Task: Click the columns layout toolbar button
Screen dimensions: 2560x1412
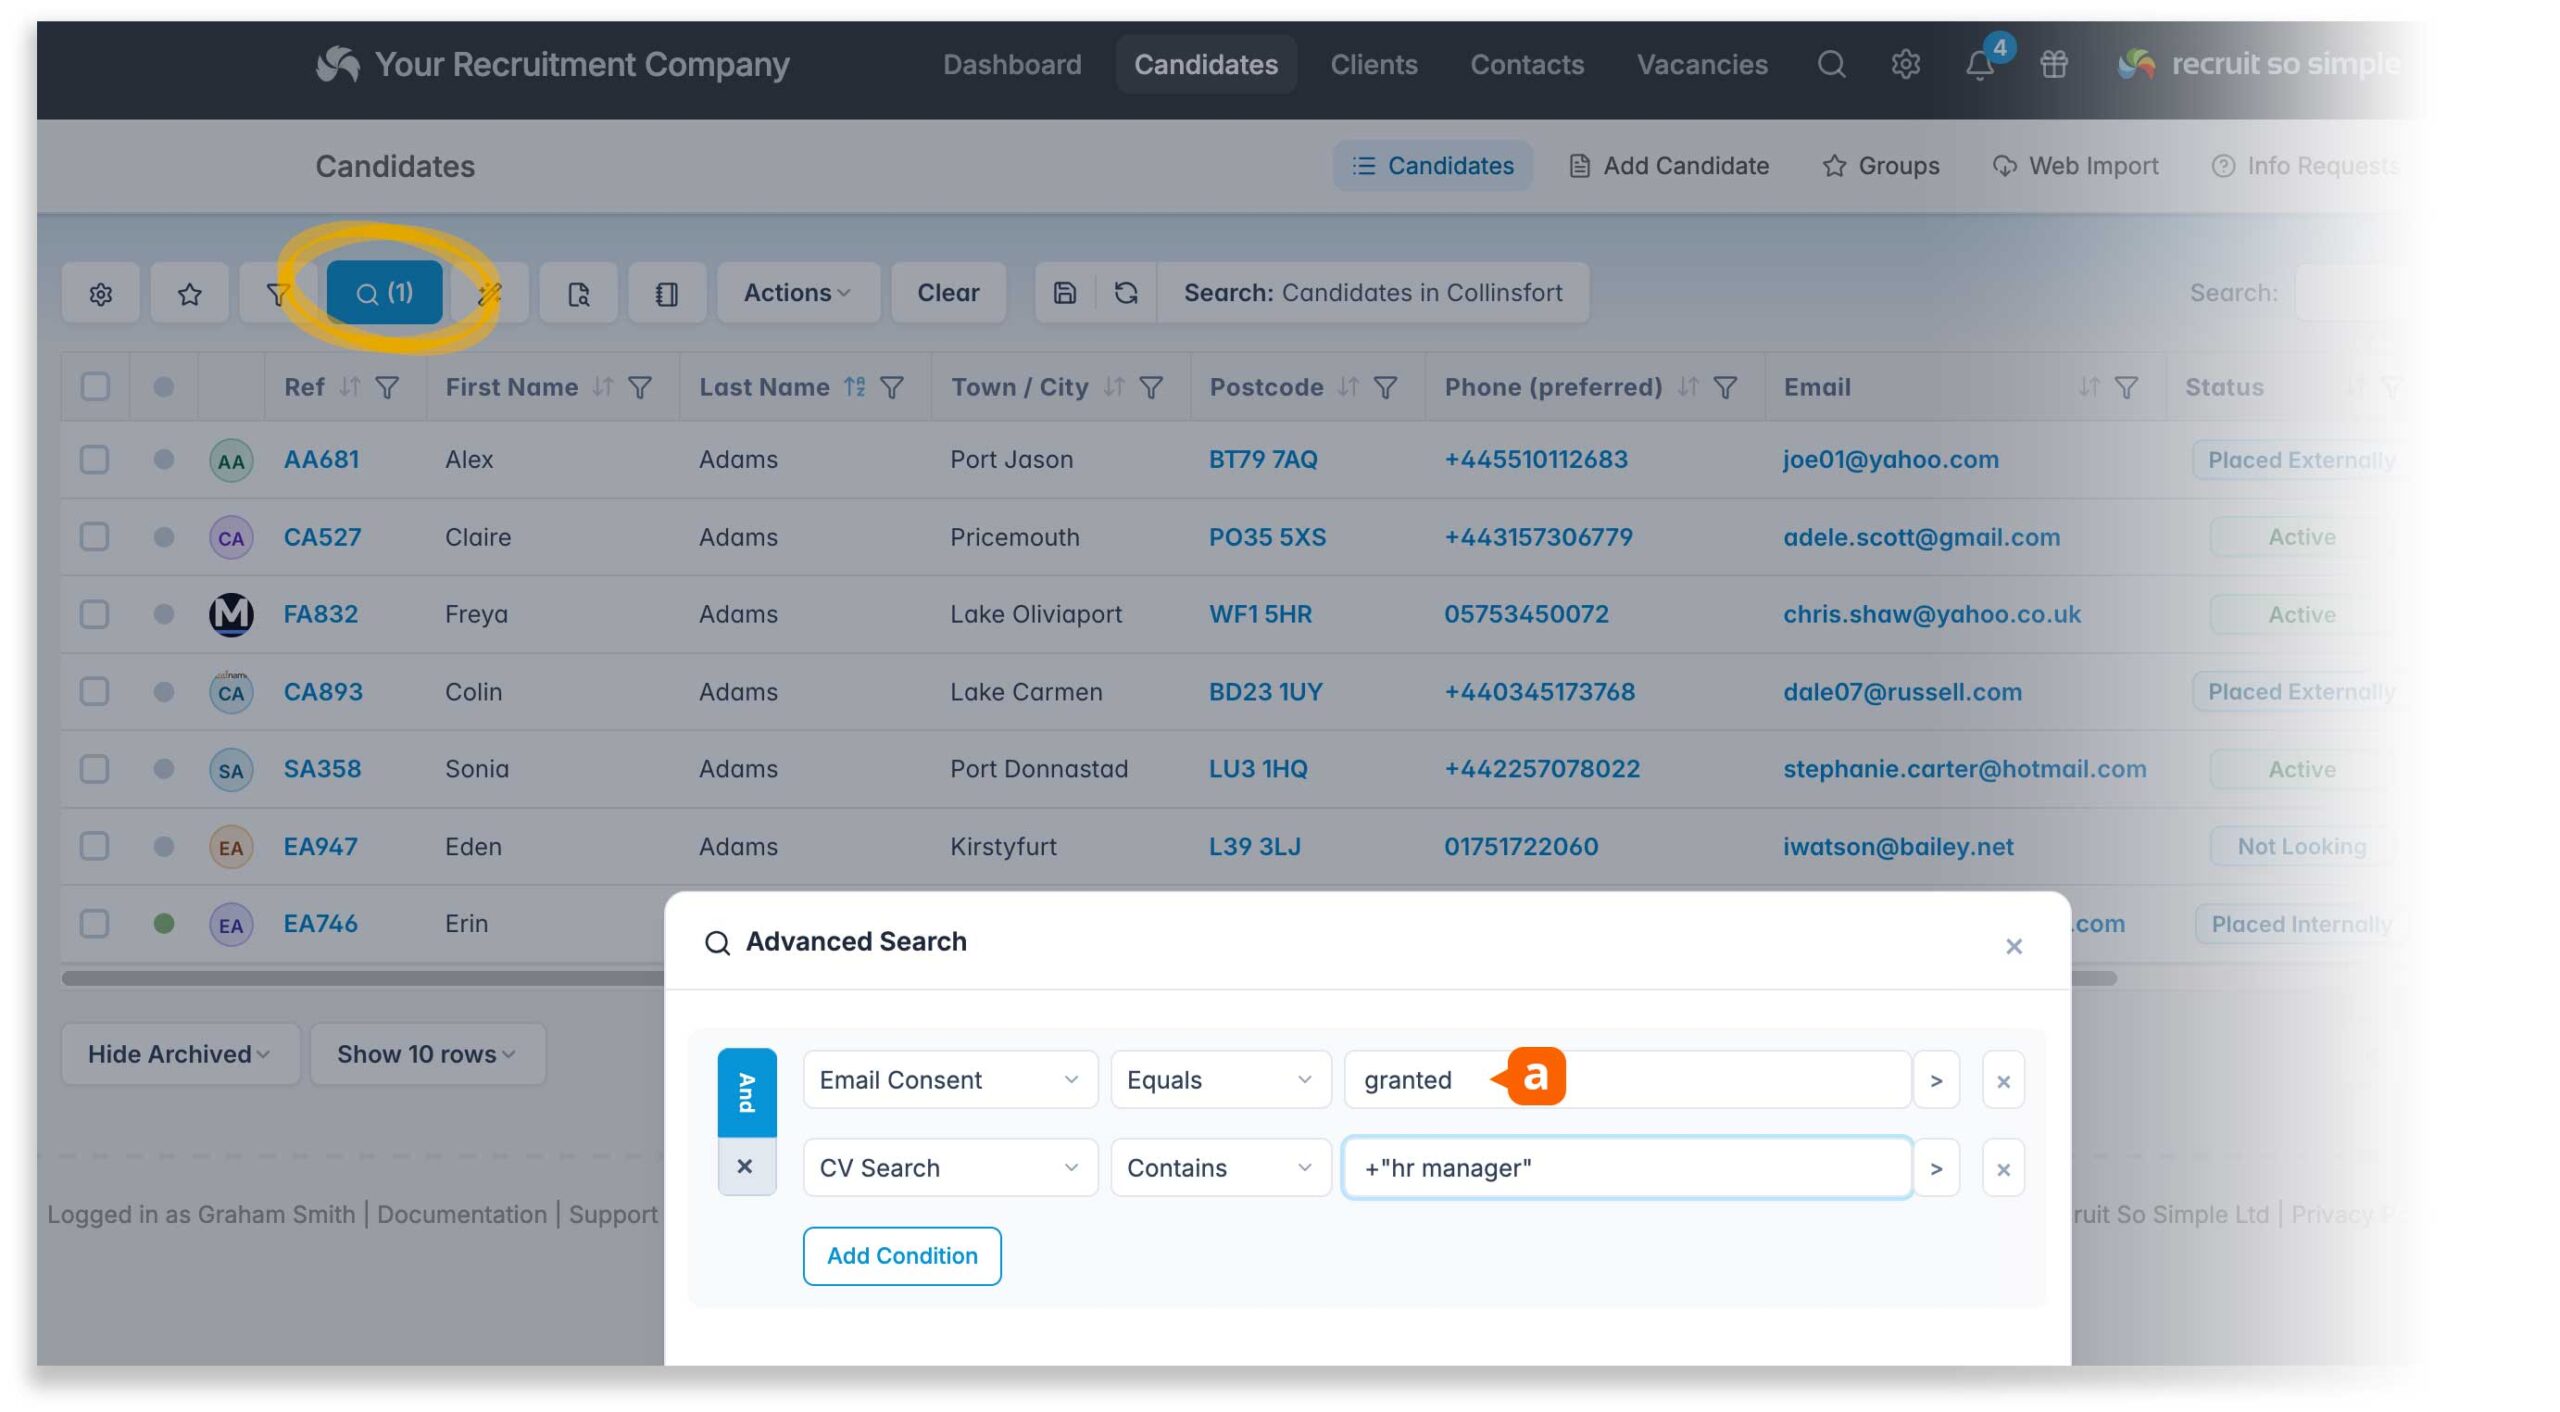Action: coord(667,293)
